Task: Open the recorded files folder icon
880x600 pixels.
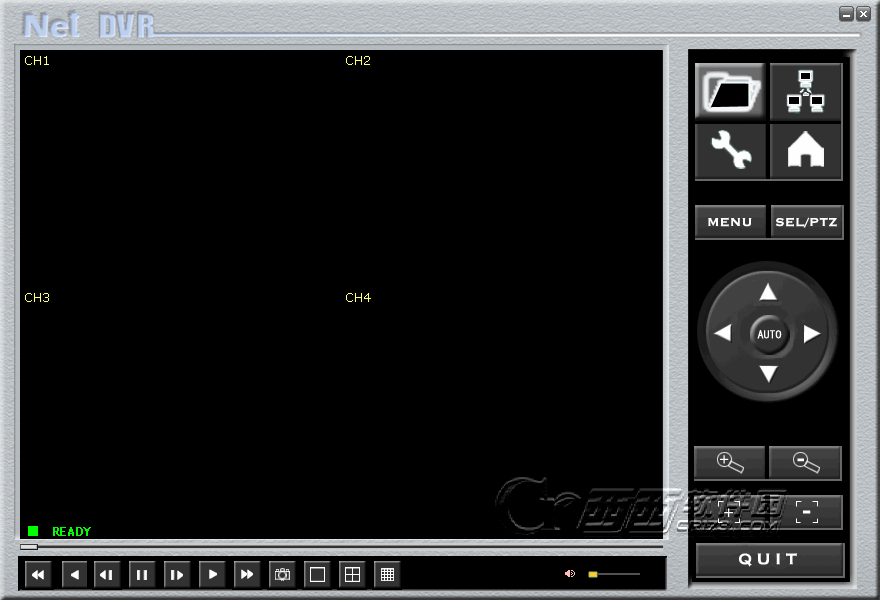Action: (x=730, y=91)
